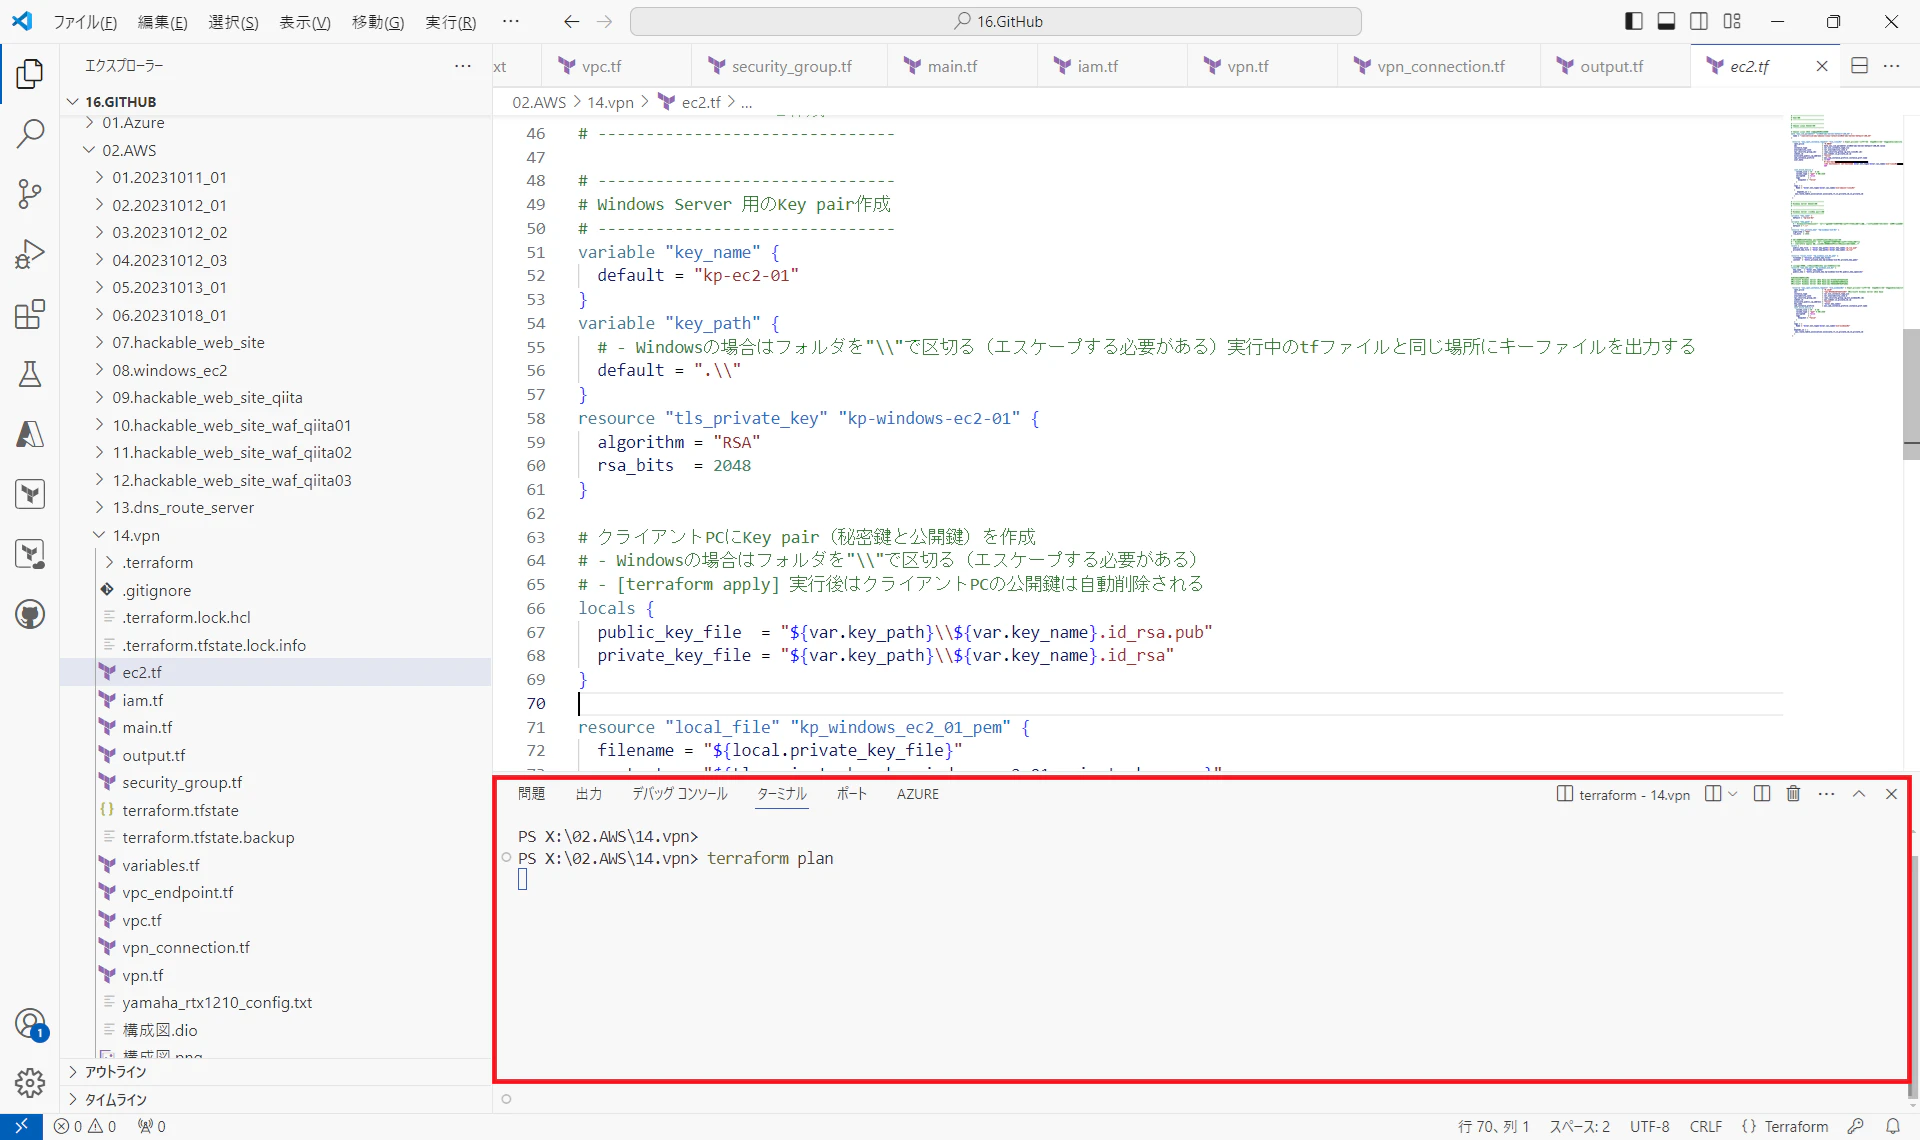Click the code minimap preview
Screen dimensions: 1920x1140
click(1845, 225)
